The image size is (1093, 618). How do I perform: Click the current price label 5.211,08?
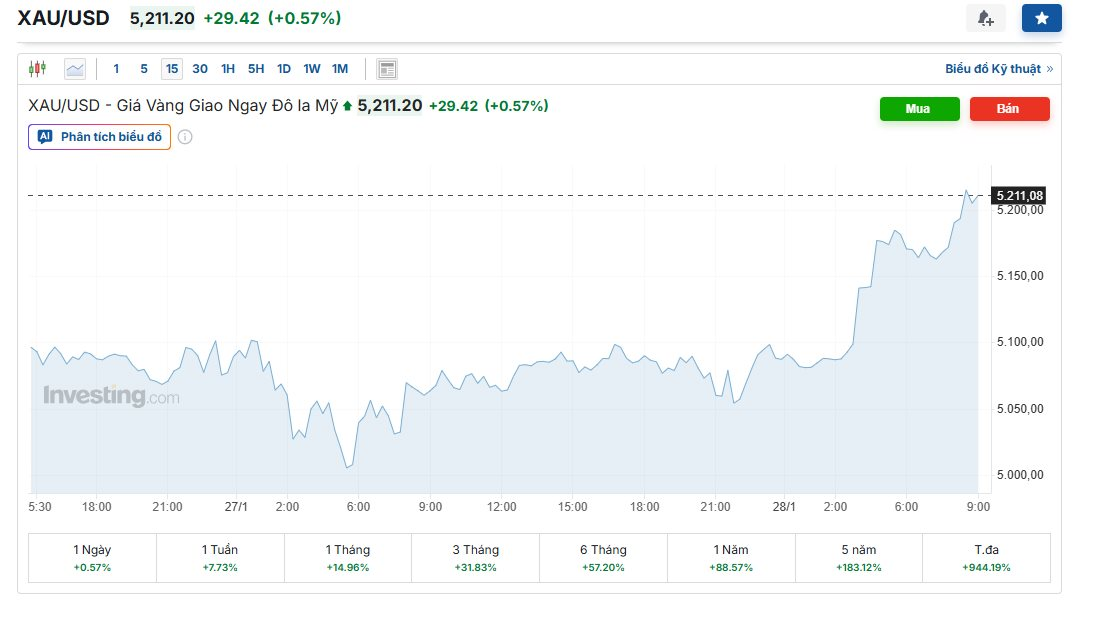(1019, 195)
